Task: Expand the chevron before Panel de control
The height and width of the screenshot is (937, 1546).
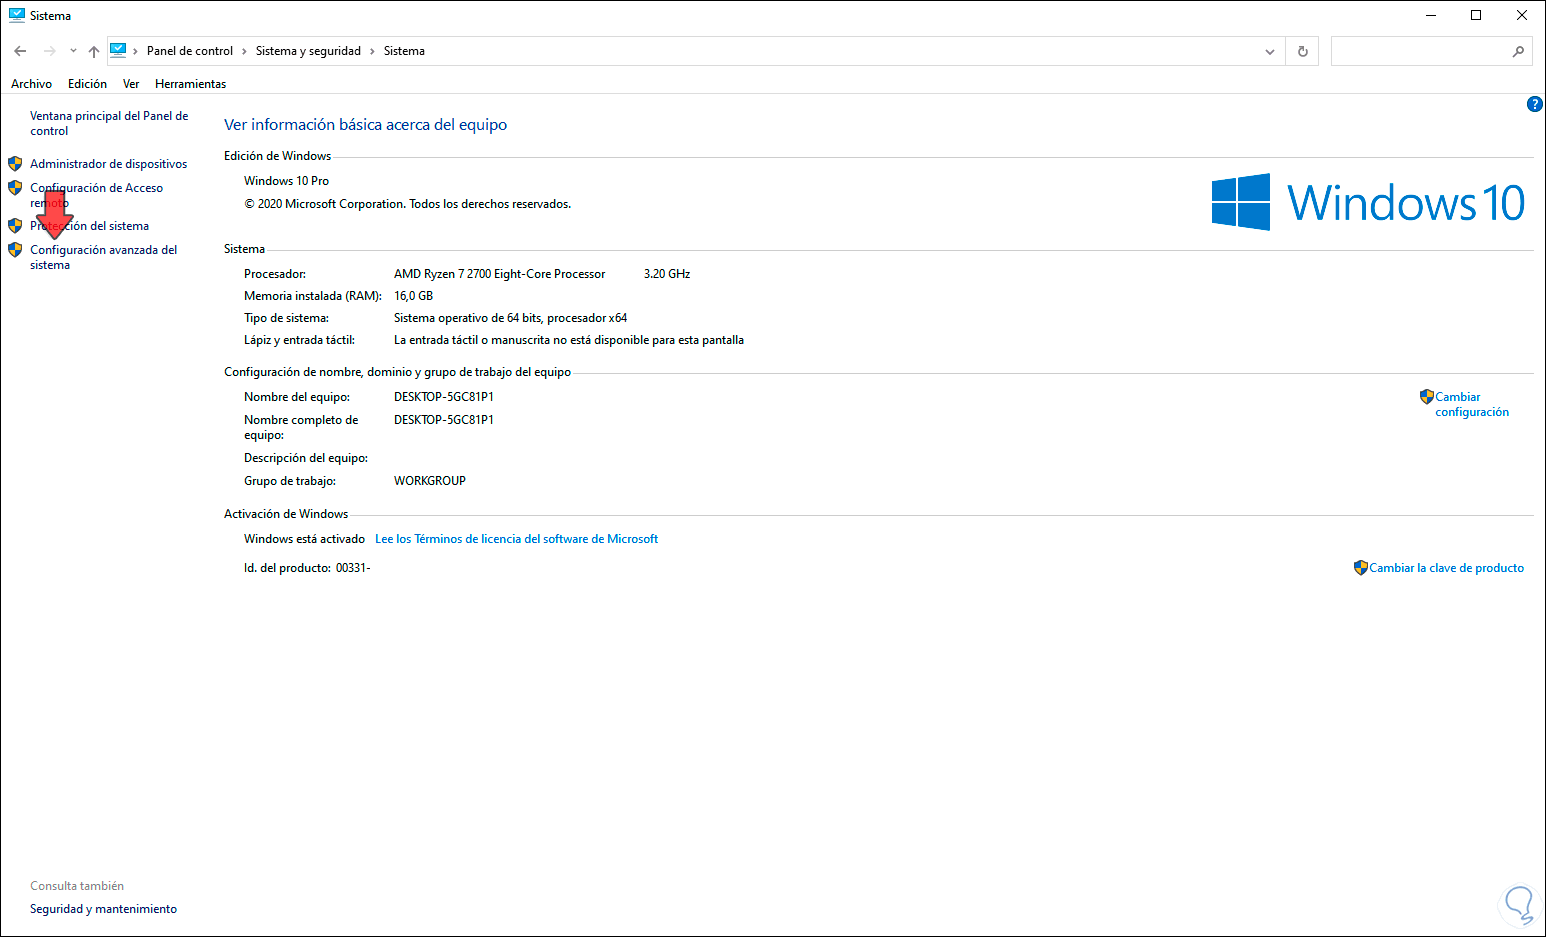Action: pyautogui.click(x=136, y=51)
